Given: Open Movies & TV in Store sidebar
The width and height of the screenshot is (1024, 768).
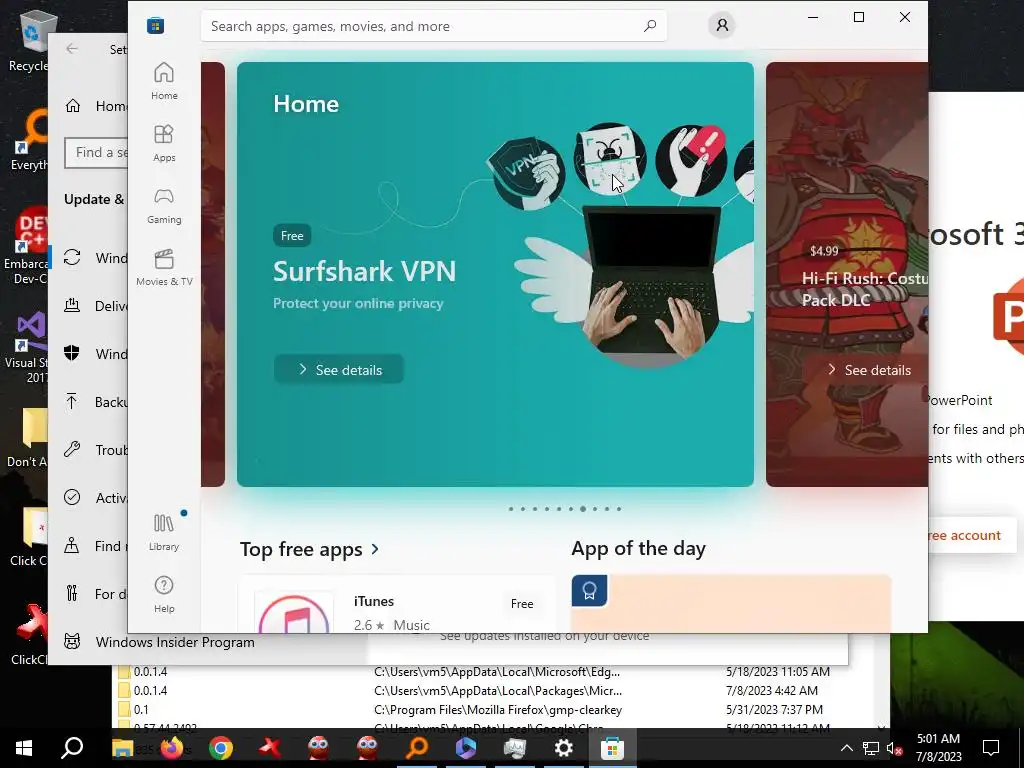Looking at the screenshot, I should click(164, 267).
